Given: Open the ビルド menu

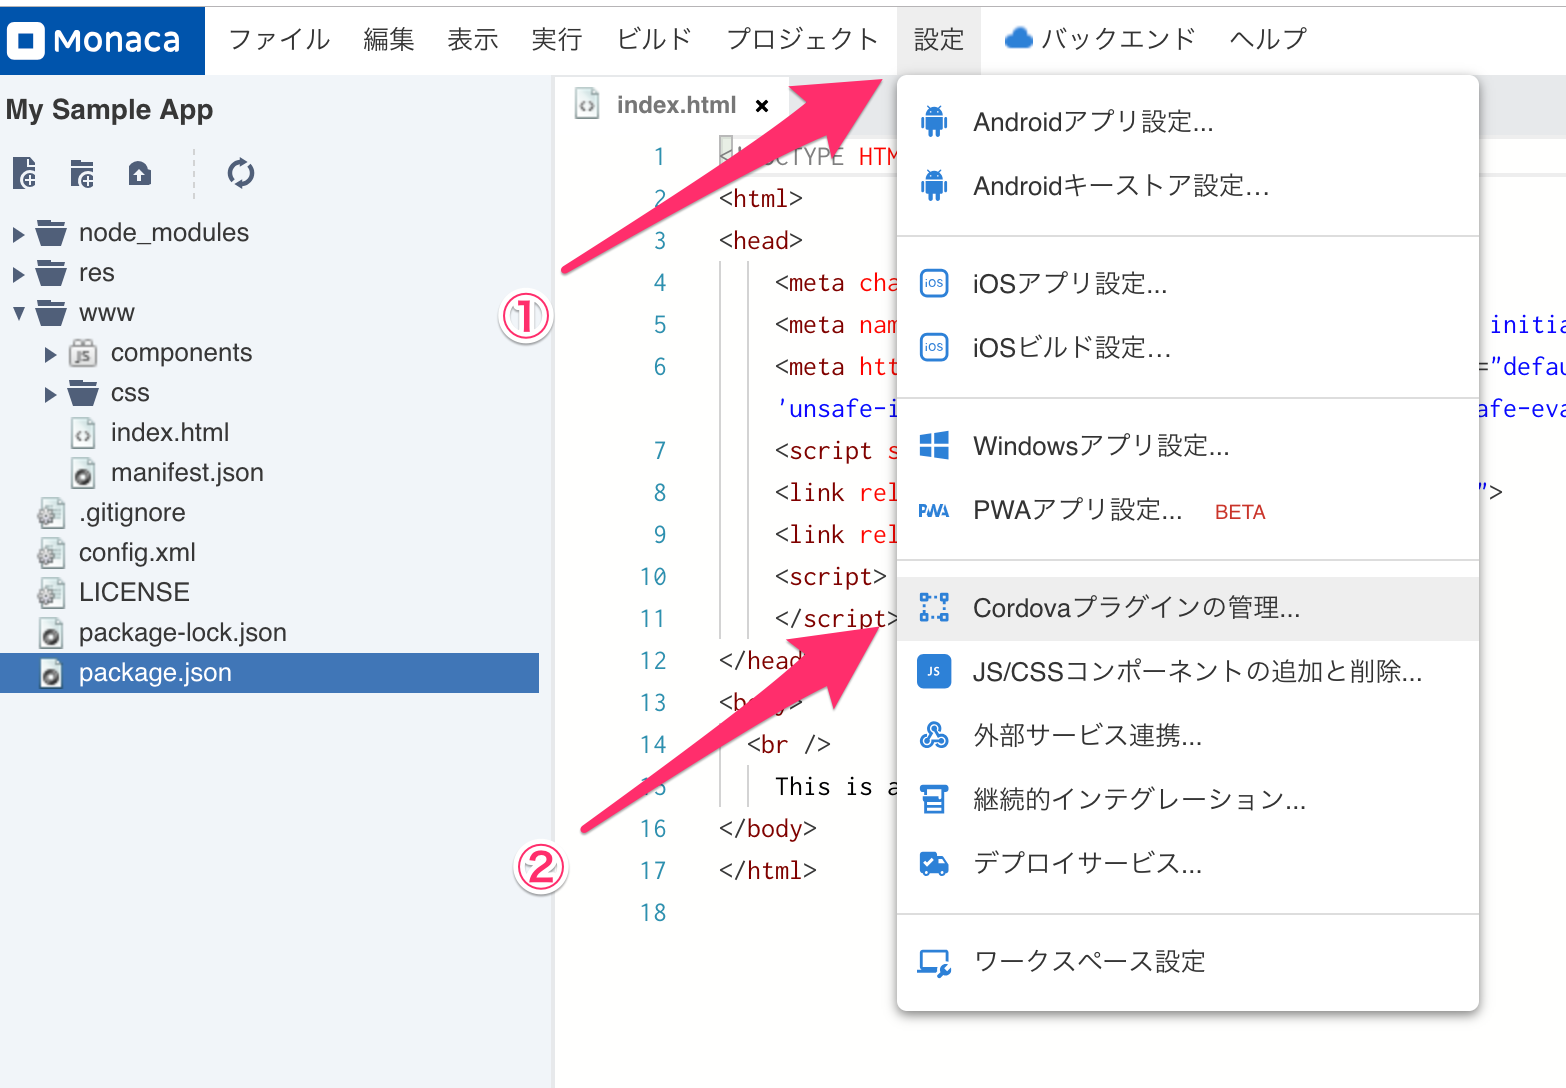Looking at the screenshot, I should 654,39.
